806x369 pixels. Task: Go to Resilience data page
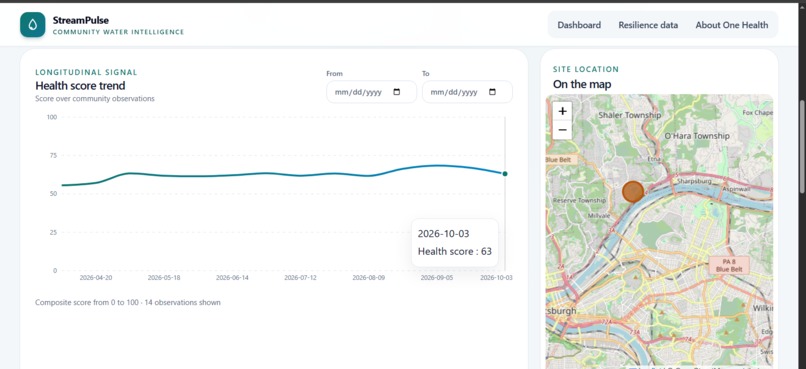coord(648,25)
